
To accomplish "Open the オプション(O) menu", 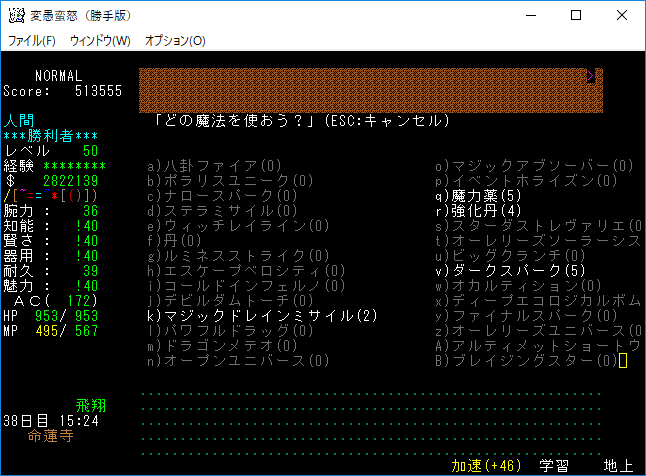I will [175, 41].
